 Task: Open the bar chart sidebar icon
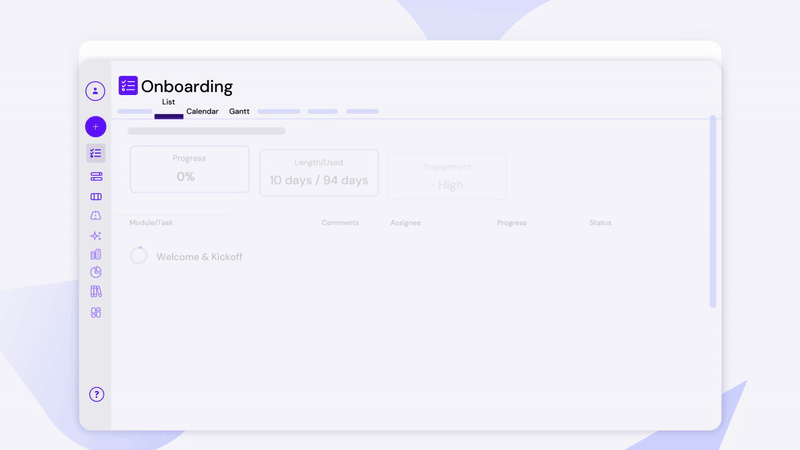click(96, 254)
